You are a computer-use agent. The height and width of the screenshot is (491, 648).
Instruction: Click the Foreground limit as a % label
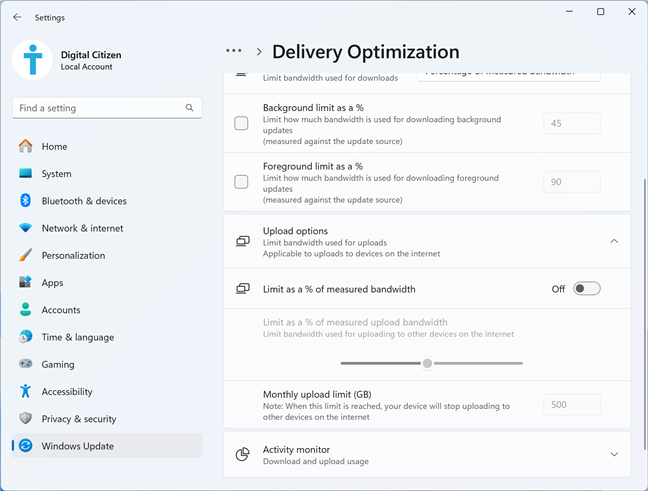pos(313,166)
